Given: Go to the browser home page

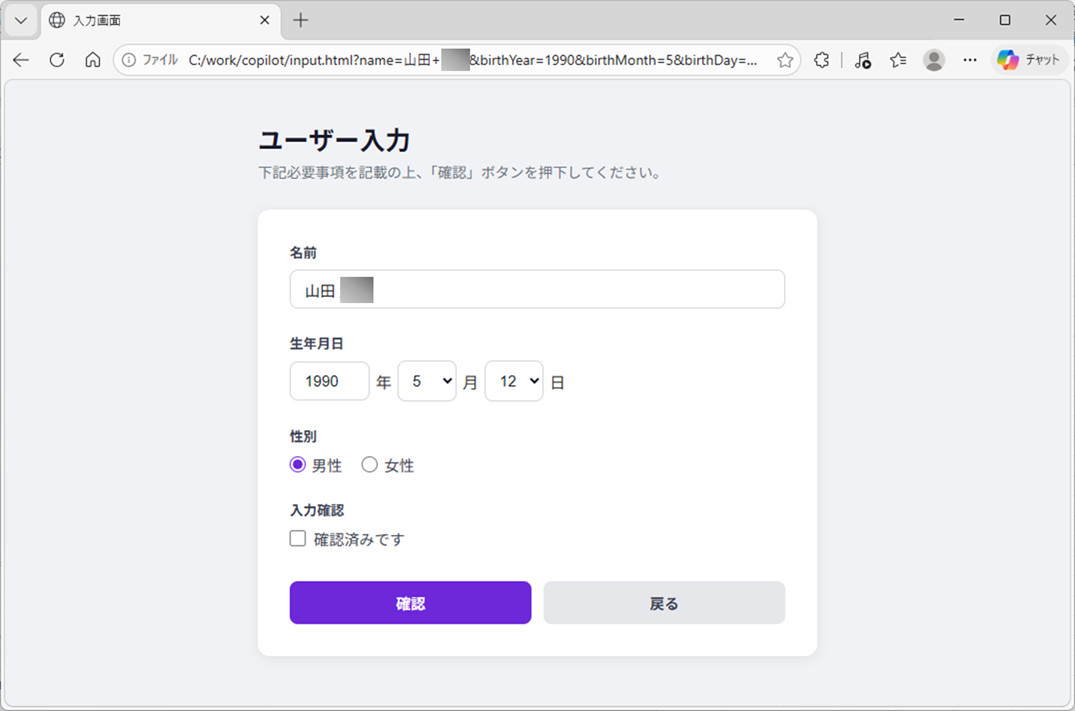Looking at the screenshot, I should point(93,60).
